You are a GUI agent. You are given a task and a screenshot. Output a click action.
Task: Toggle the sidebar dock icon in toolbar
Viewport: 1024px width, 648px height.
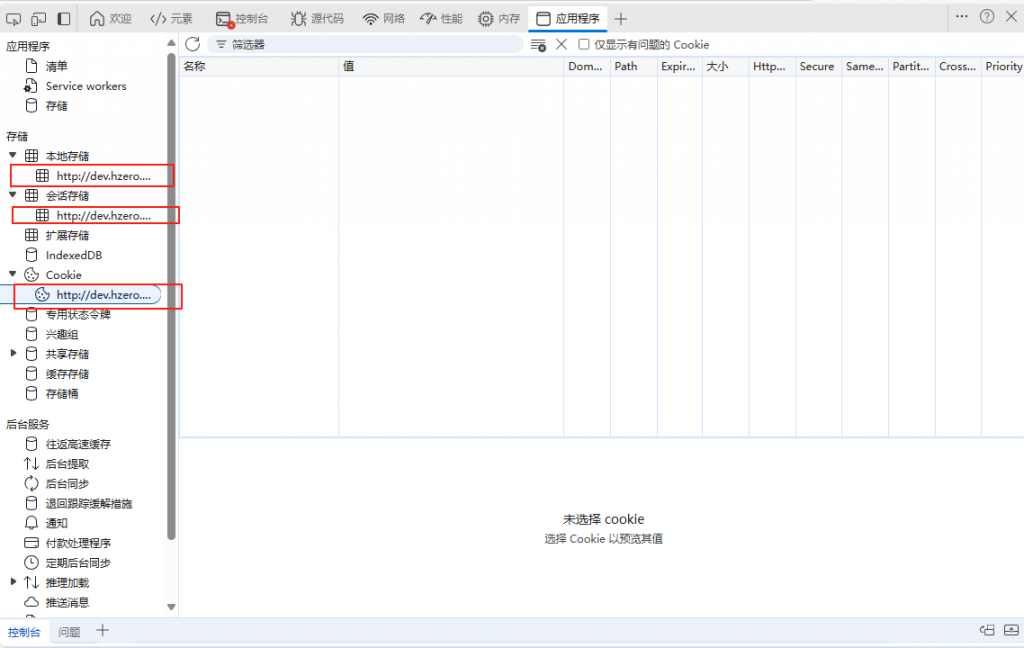[x=63, y=18]
